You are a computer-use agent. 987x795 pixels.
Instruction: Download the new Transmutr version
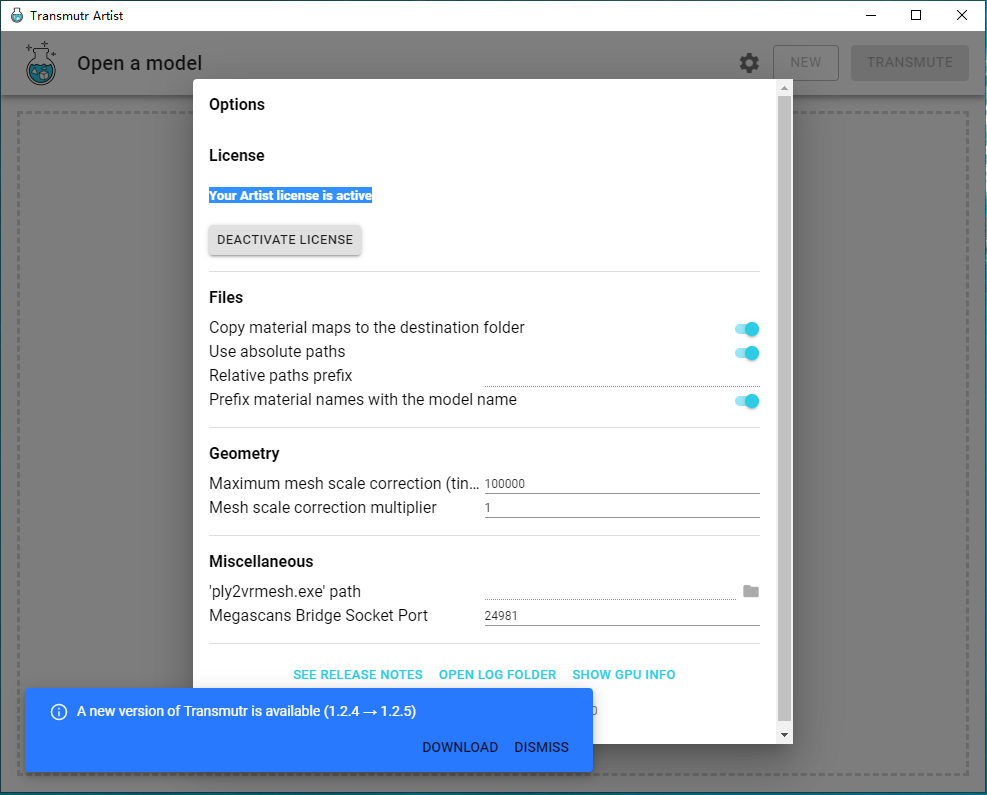pos(460,747)
